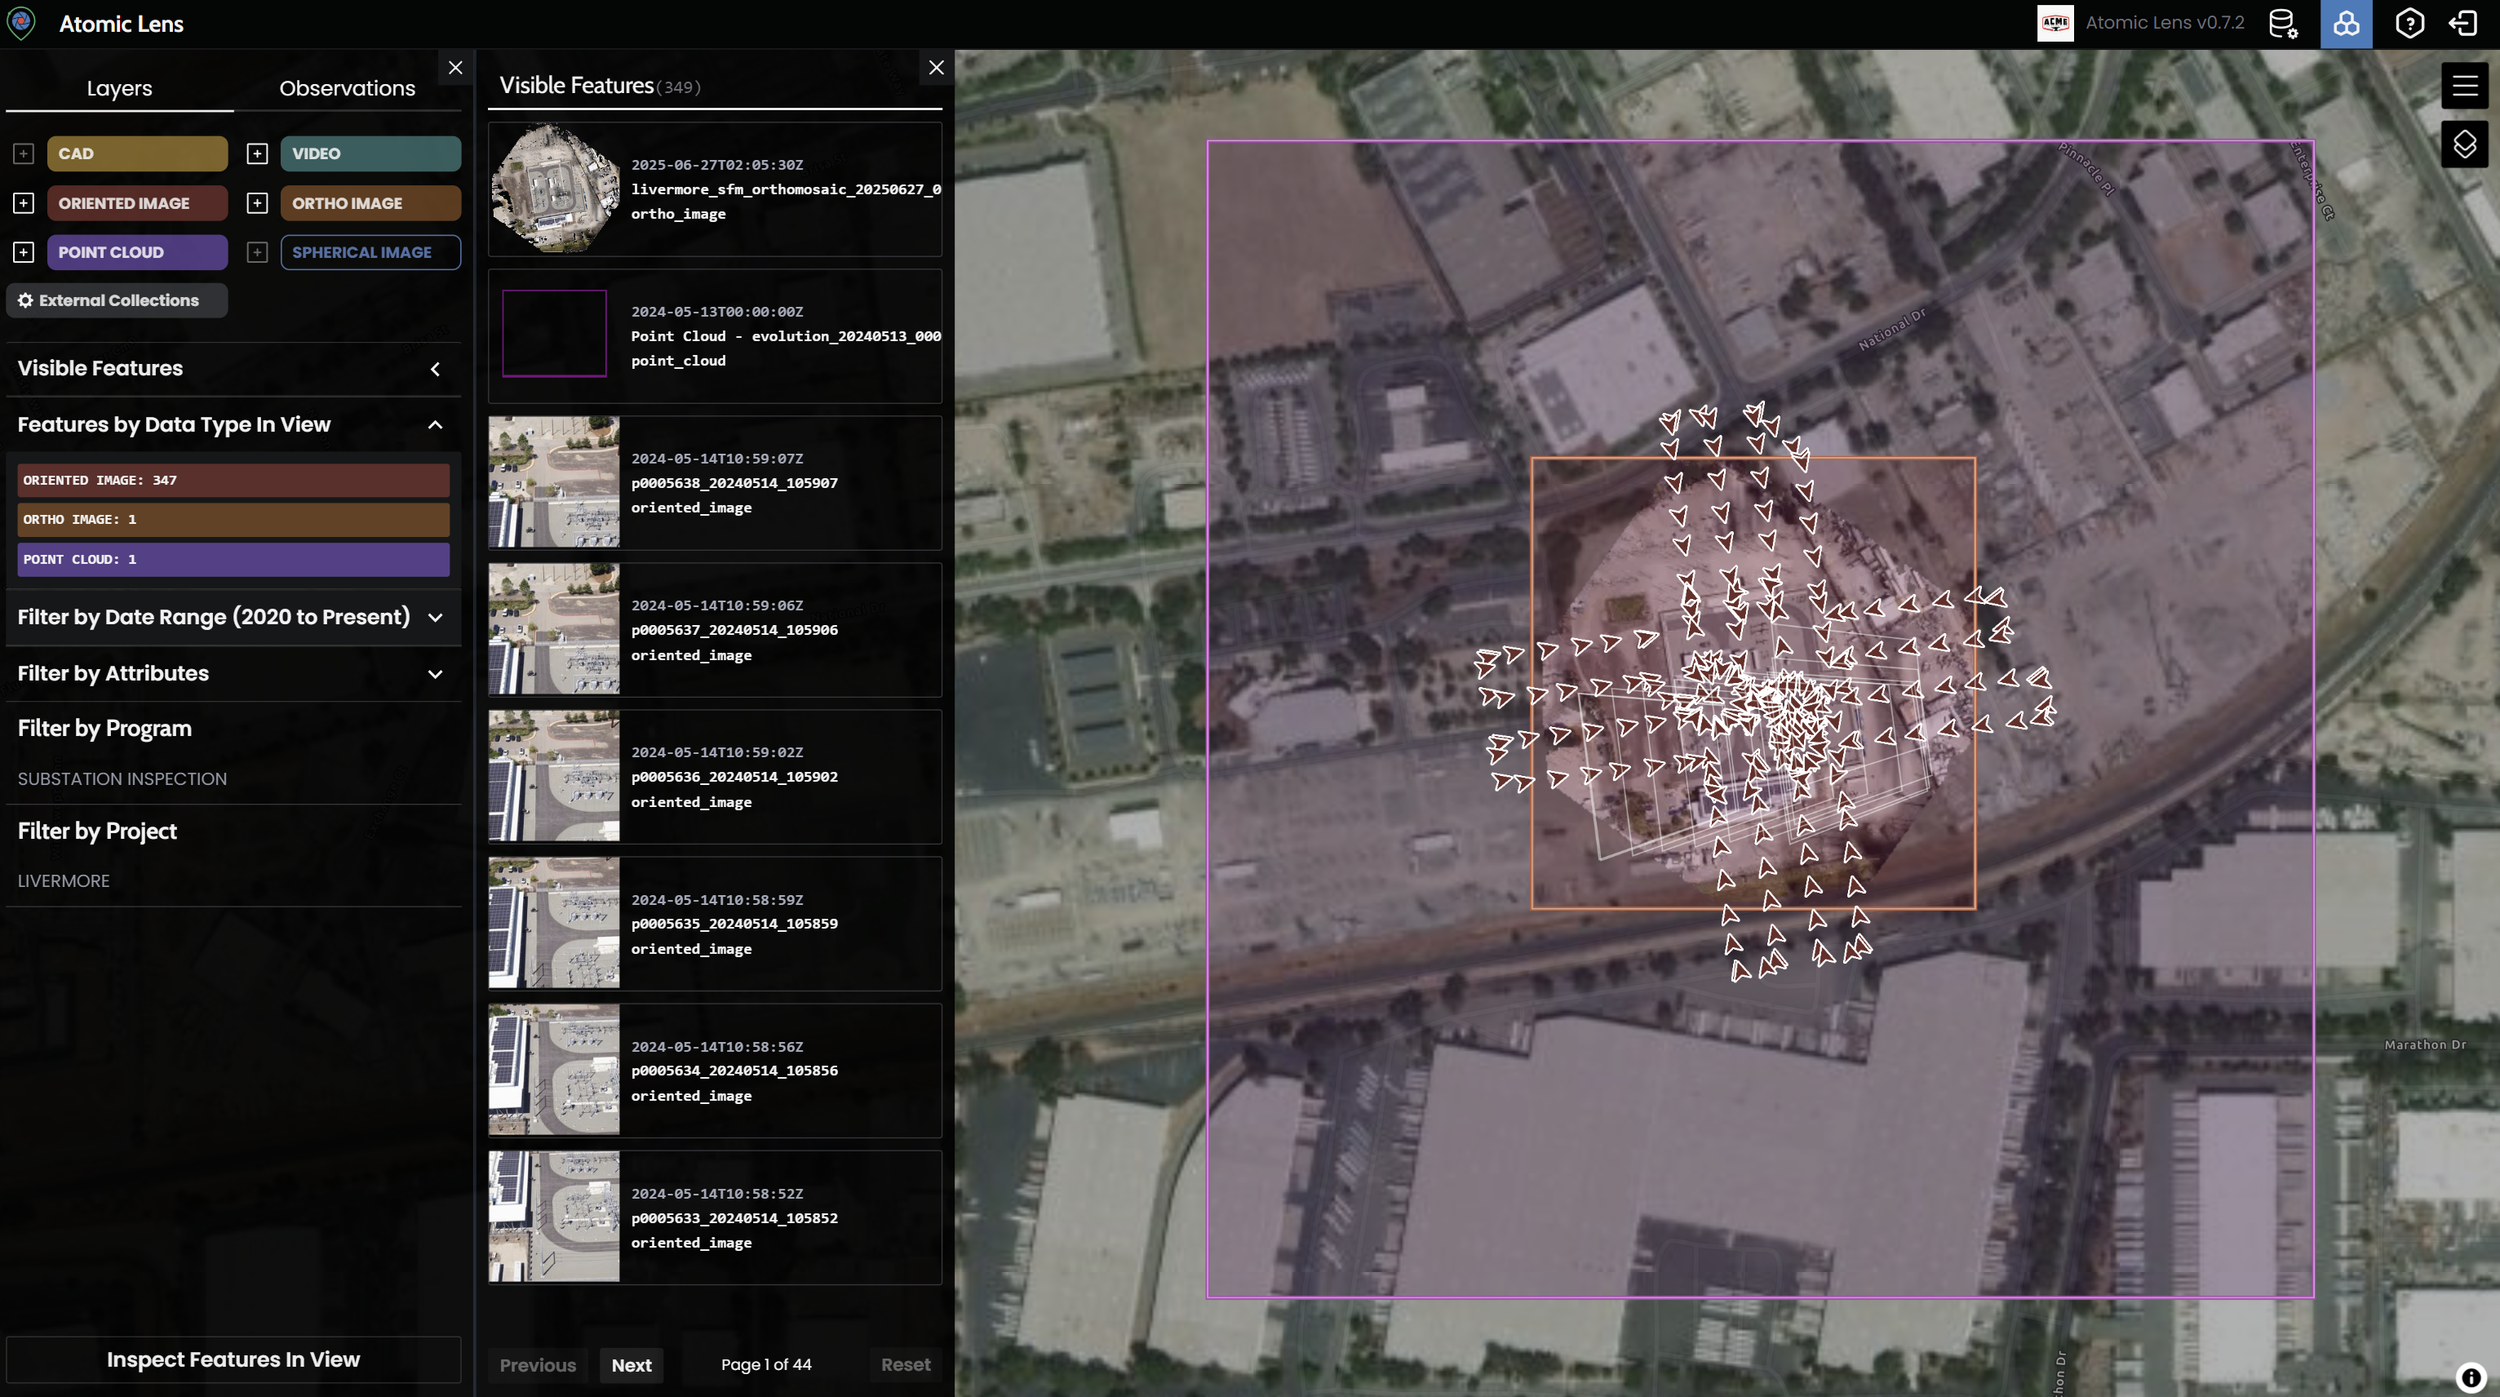Toggle the VIDEO layer chip
This screenshot has height=1397, width=2500.
click(x=370, y=154)
